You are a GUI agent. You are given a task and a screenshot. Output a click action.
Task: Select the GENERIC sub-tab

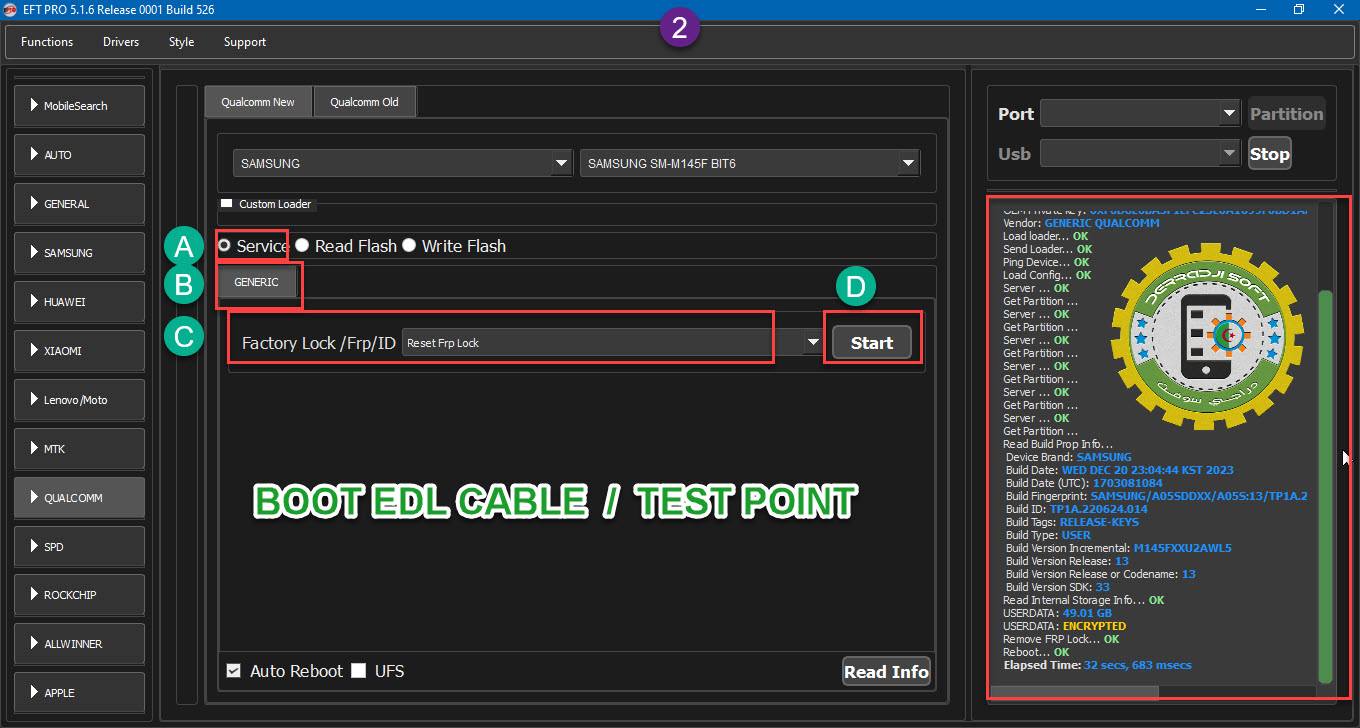[257, 282]
